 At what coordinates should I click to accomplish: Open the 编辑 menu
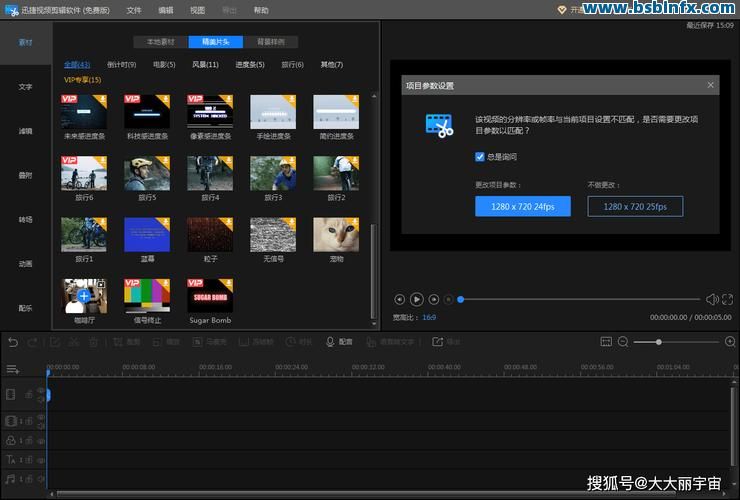[x=166, y=10]
